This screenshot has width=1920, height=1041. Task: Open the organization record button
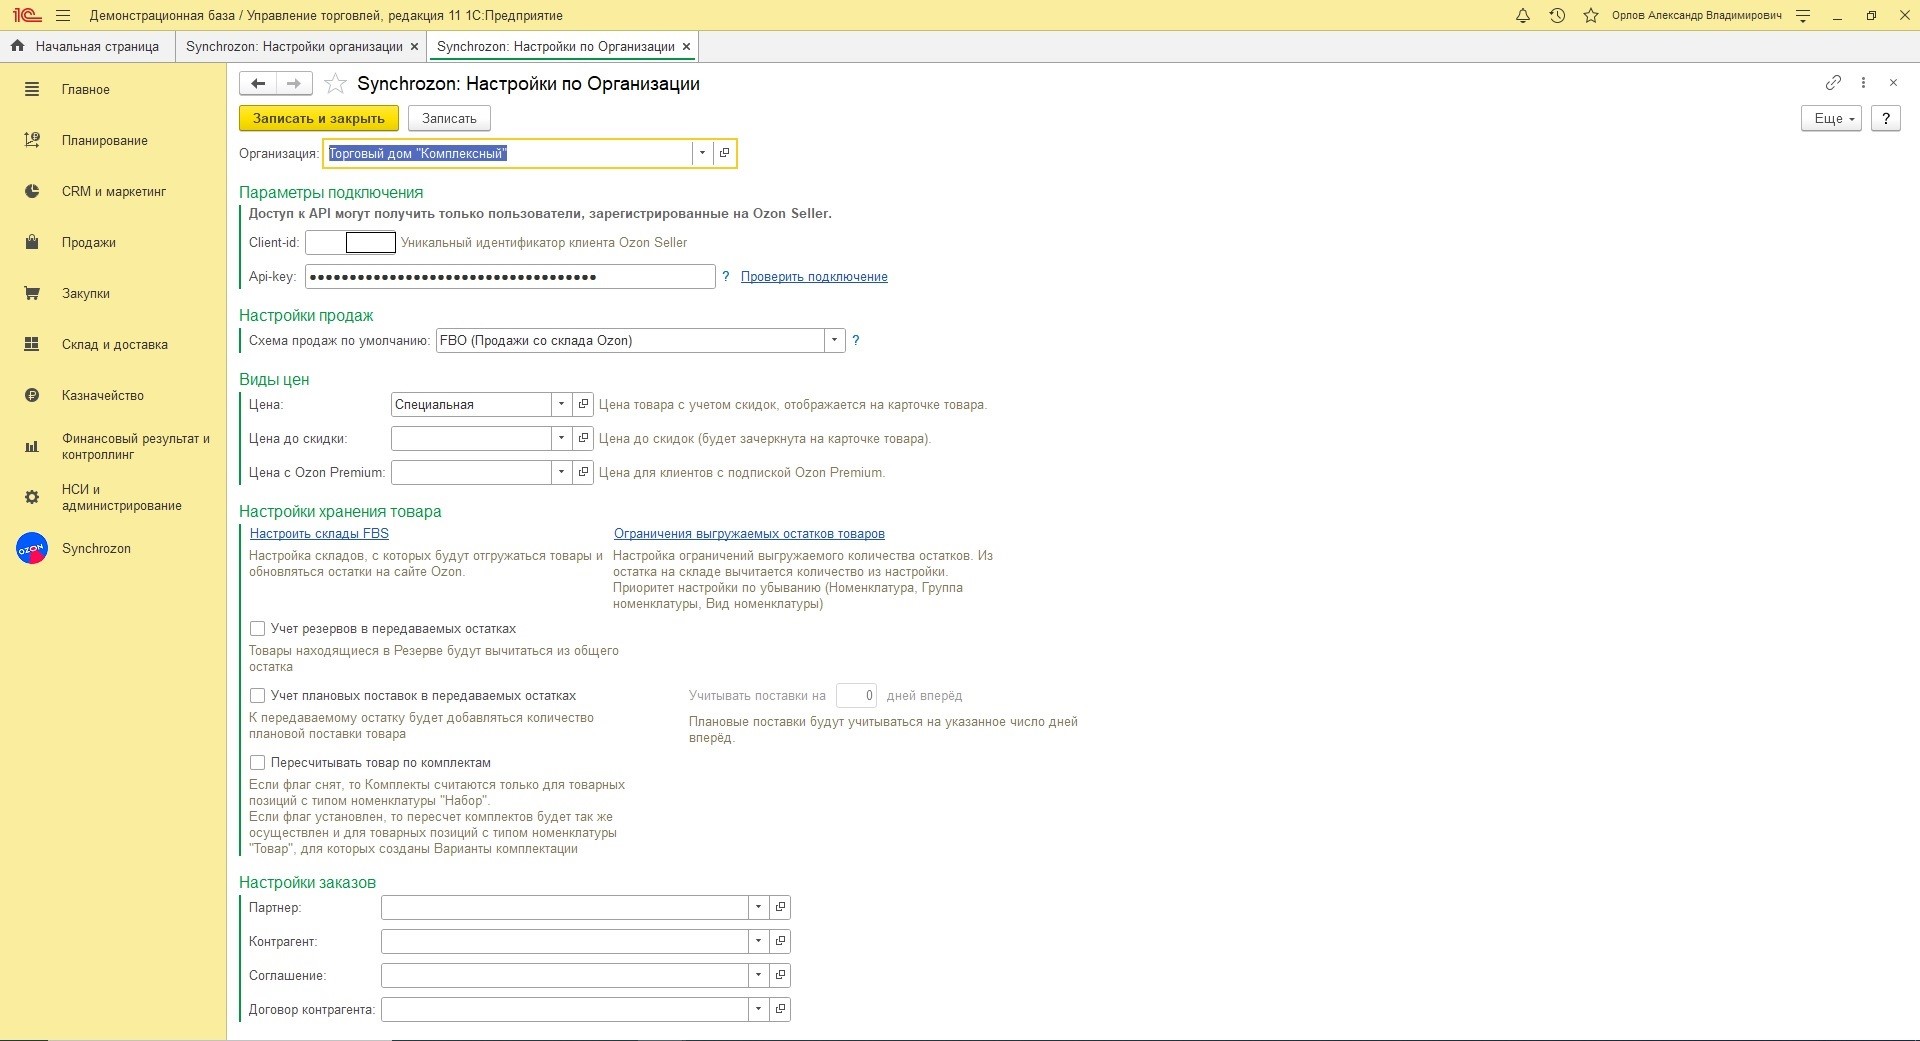725,153
